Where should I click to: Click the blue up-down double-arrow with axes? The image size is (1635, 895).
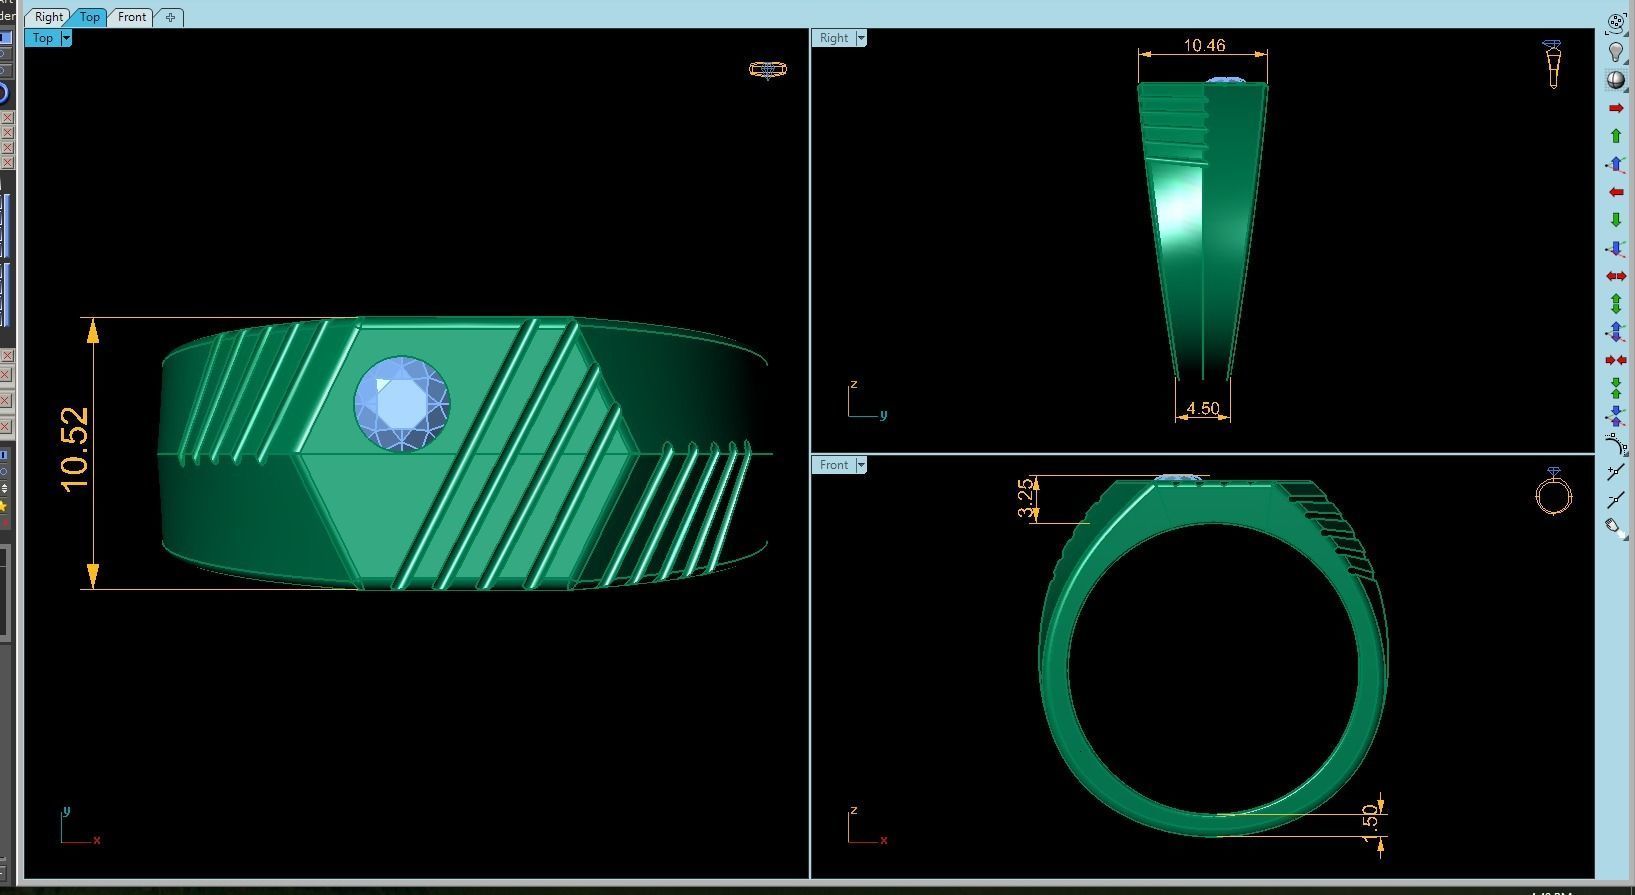(x=1616, y=332)
